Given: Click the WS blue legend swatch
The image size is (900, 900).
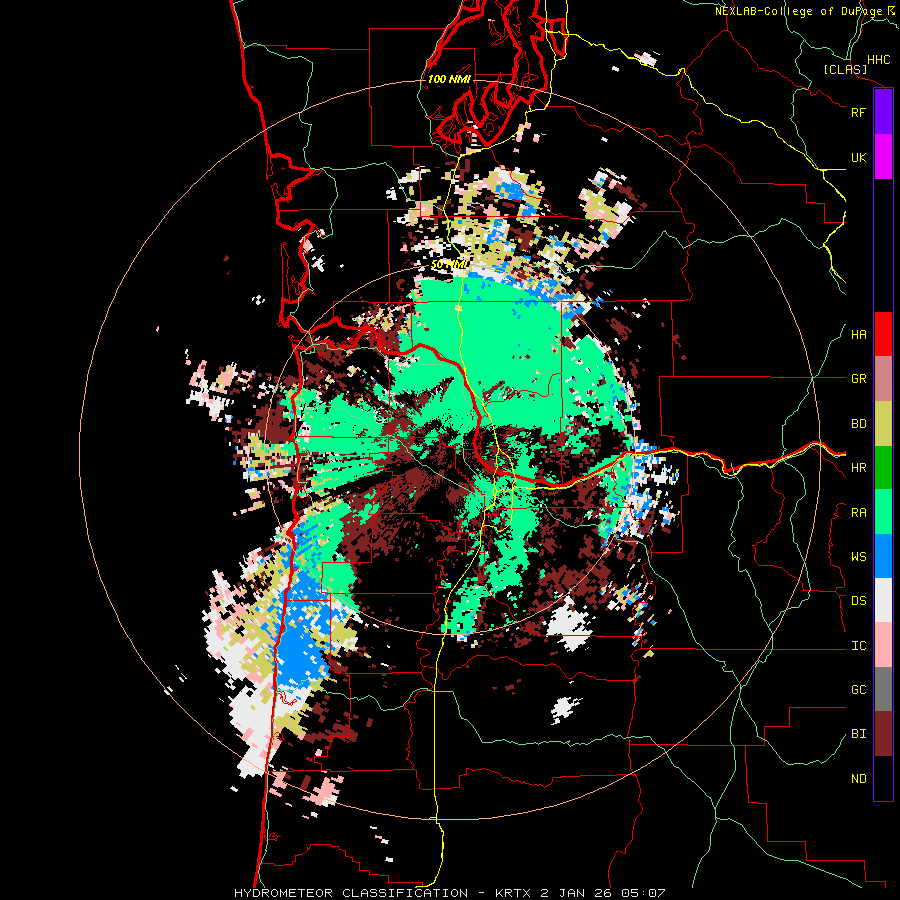Looking at the screenshot, I should (x=883, y=556).
